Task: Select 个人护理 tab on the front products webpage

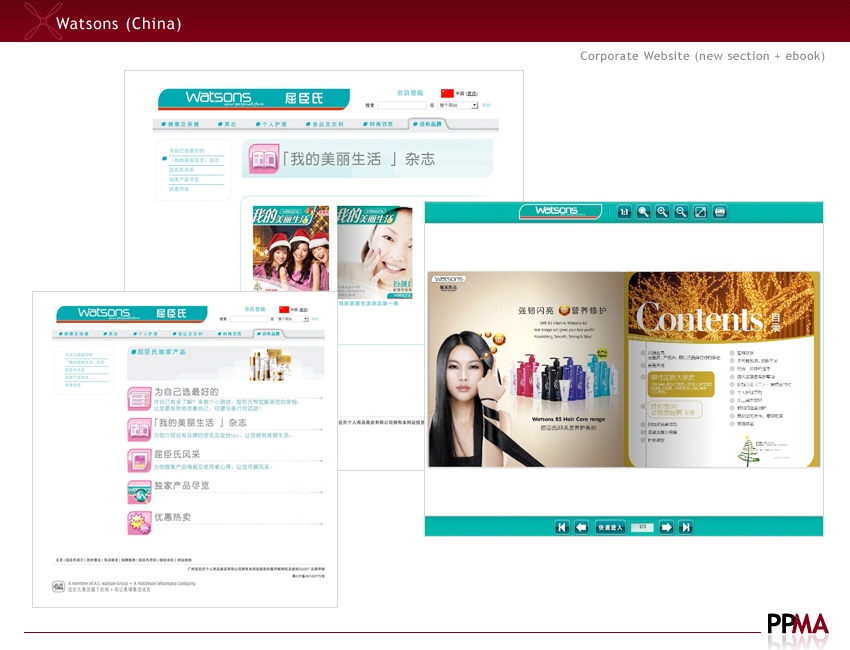Action: tap(145, 334)
